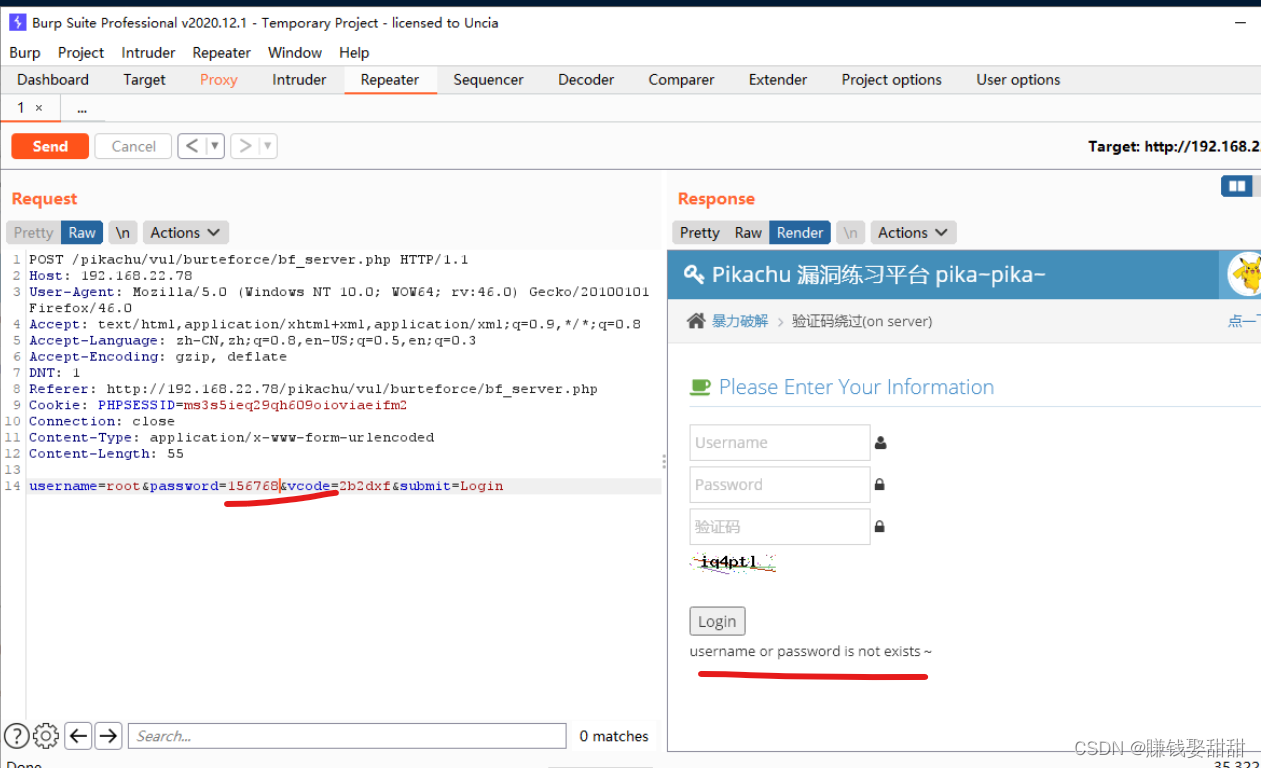Expand forward history dropdown arrow
The image size is (1261, 768).
267,146
